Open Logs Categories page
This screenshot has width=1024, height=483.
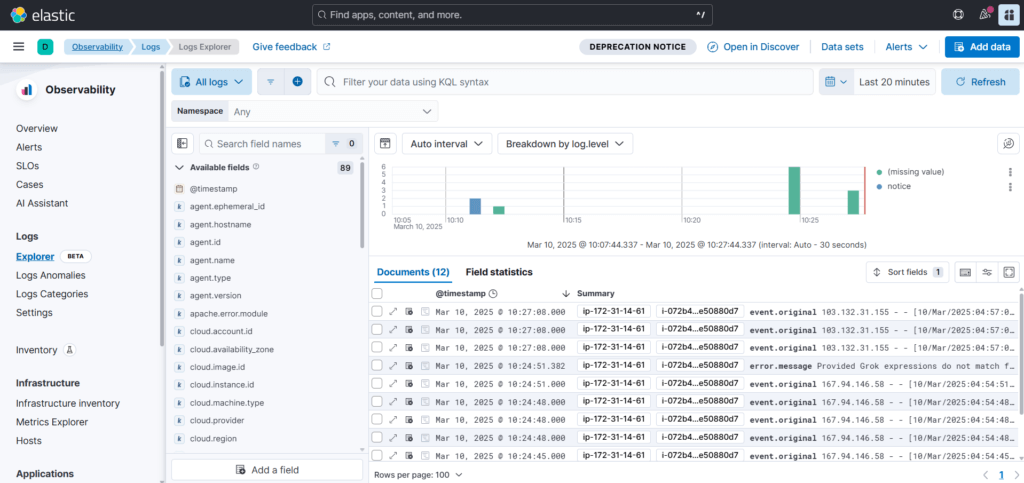(52, 294)
